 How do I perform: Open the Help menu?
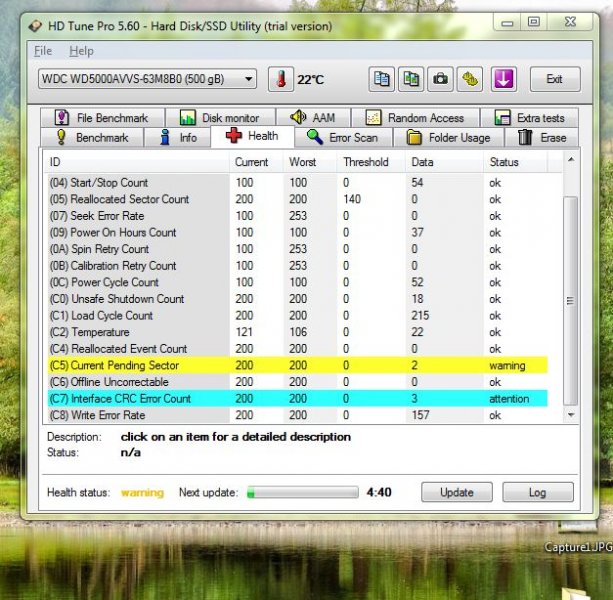click(81, 51)
